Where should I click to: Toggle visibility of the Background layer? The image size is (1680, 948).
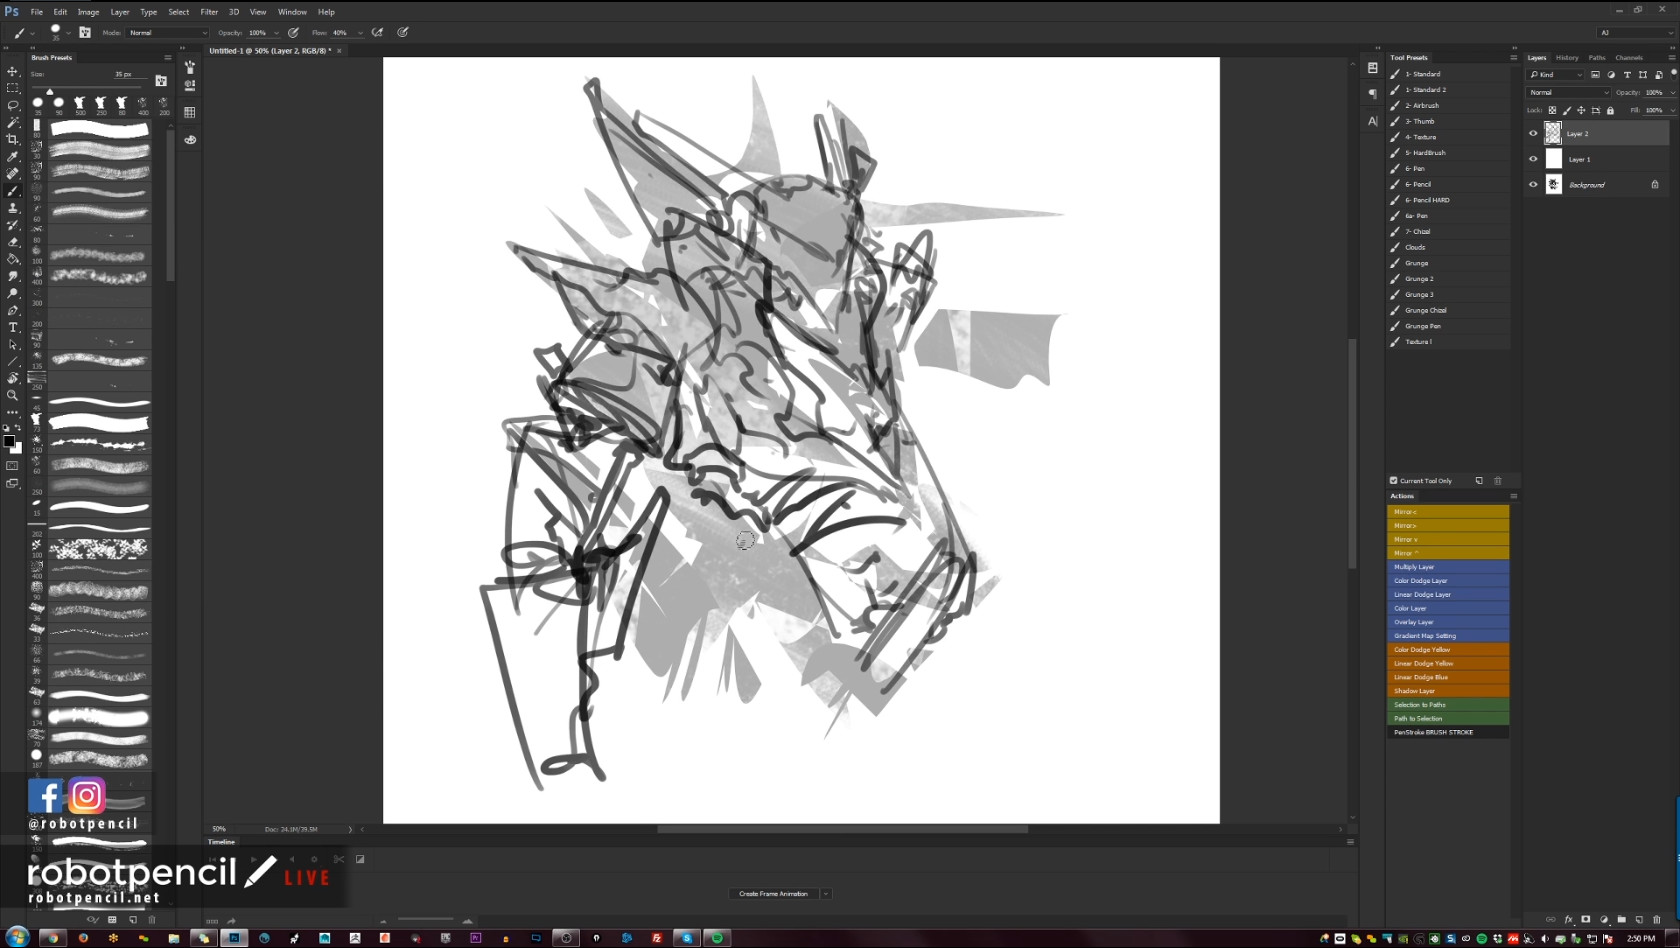pos(1533,184)
